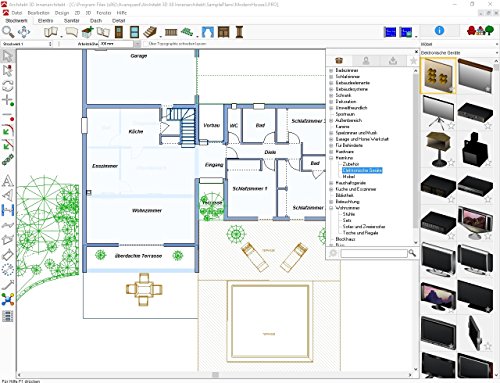Toggle the Topographie checkbox in options bar
500x383 pixels.
click(x=146, y=44)
